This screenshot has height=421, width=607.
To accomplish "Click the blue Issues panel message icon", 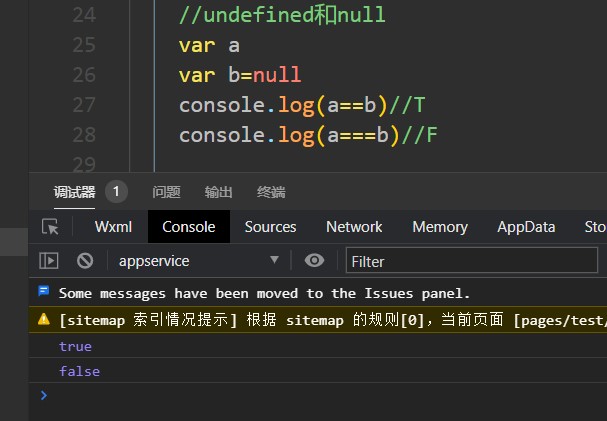I will (x=44, y=290).
